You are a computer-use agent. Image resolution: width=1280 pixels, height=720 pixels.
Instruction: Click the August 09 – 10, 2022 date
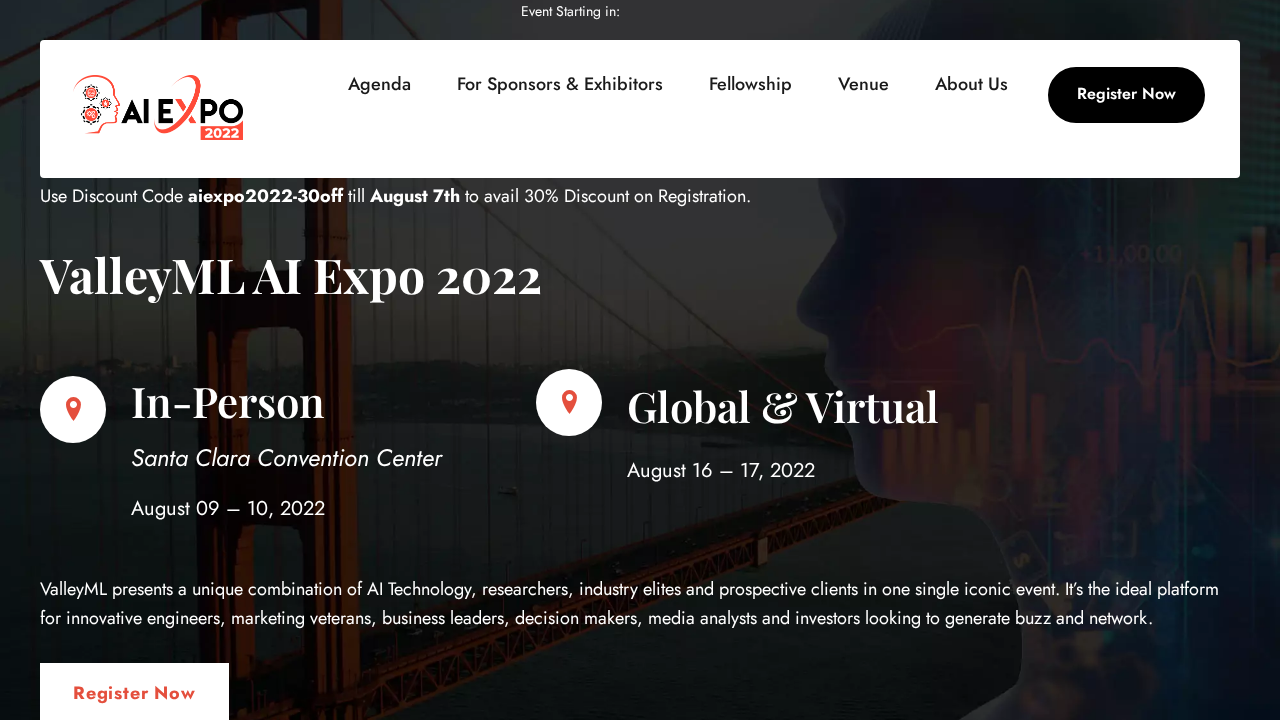tap(228, 507)
